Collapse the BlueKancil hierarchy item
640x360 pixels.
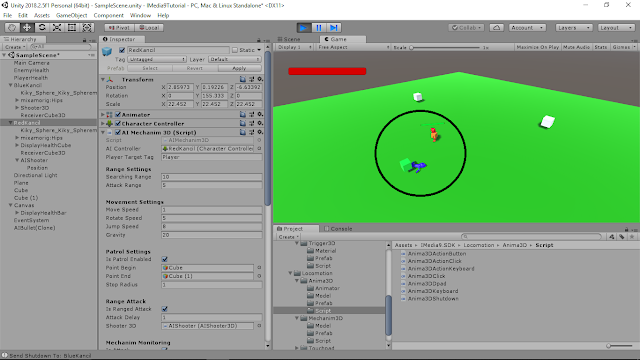11,85
